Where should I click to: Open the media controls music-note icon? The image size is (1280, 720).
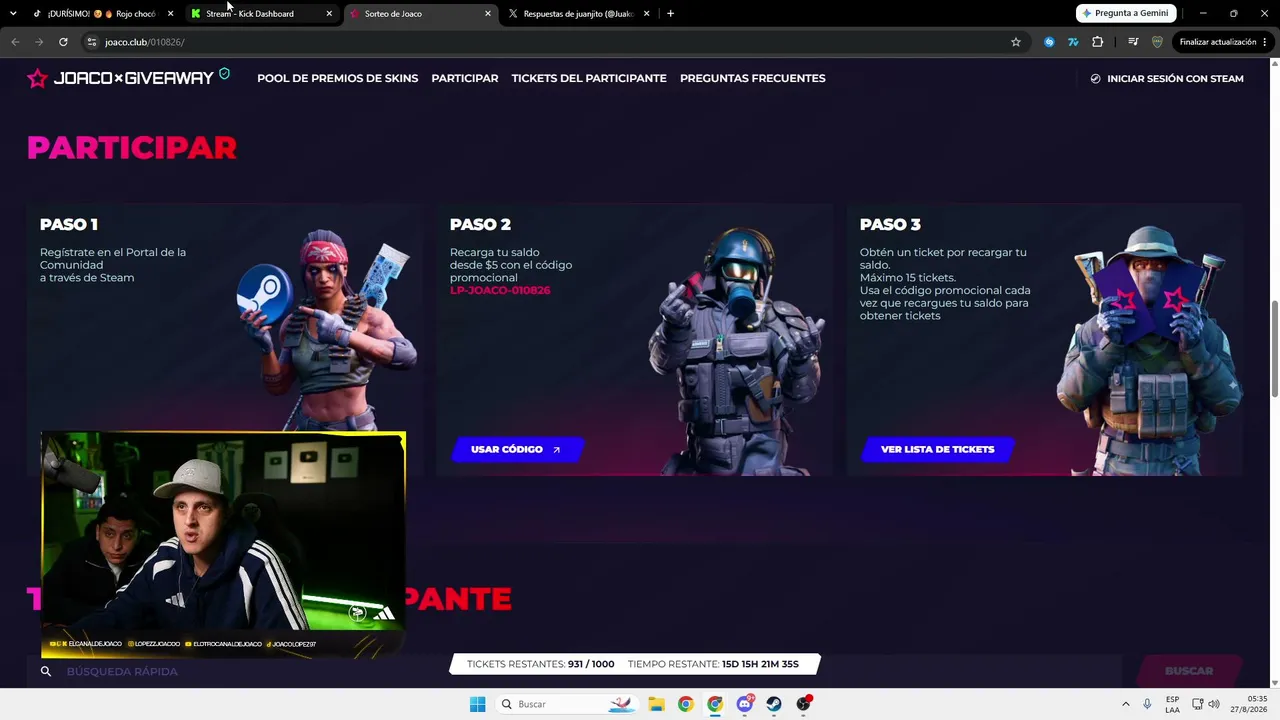1133,42
